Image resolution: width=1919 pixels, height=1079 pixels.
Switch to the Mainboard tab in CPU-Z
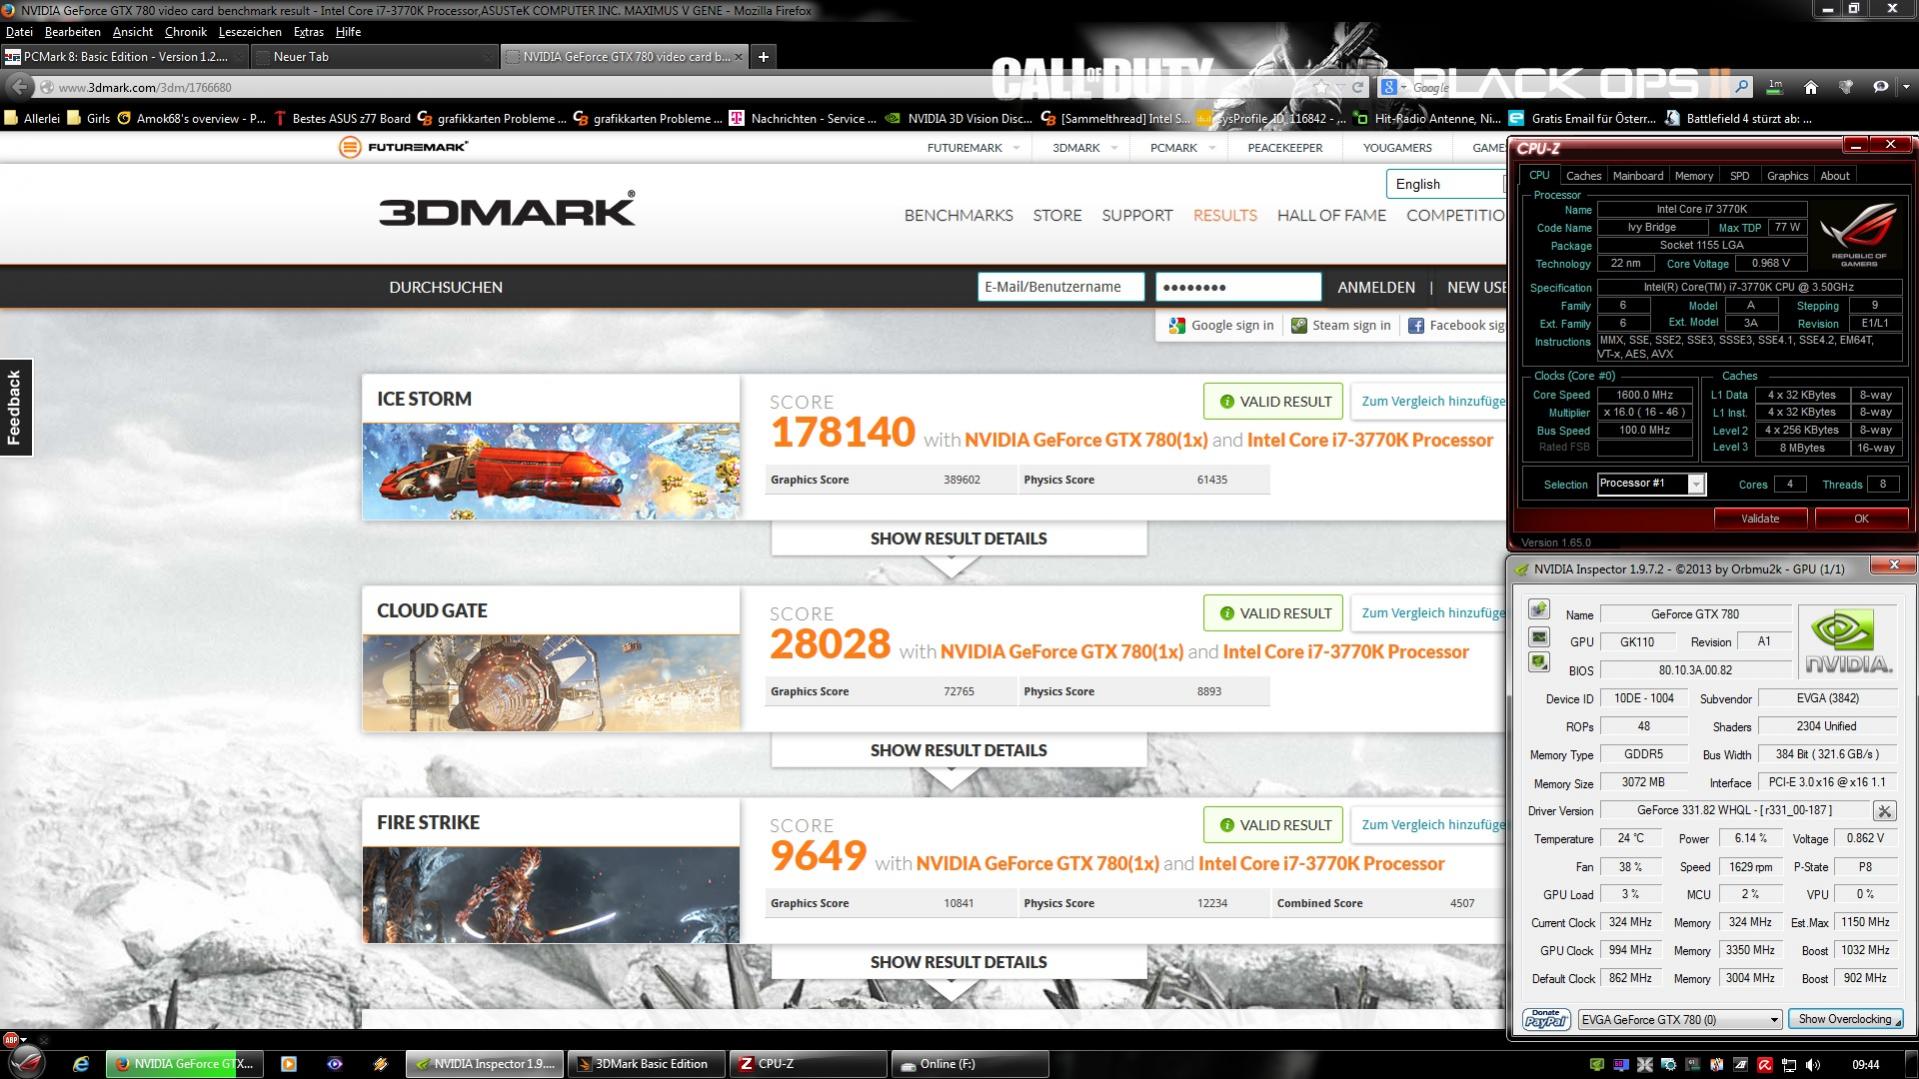coord(1638,176)
